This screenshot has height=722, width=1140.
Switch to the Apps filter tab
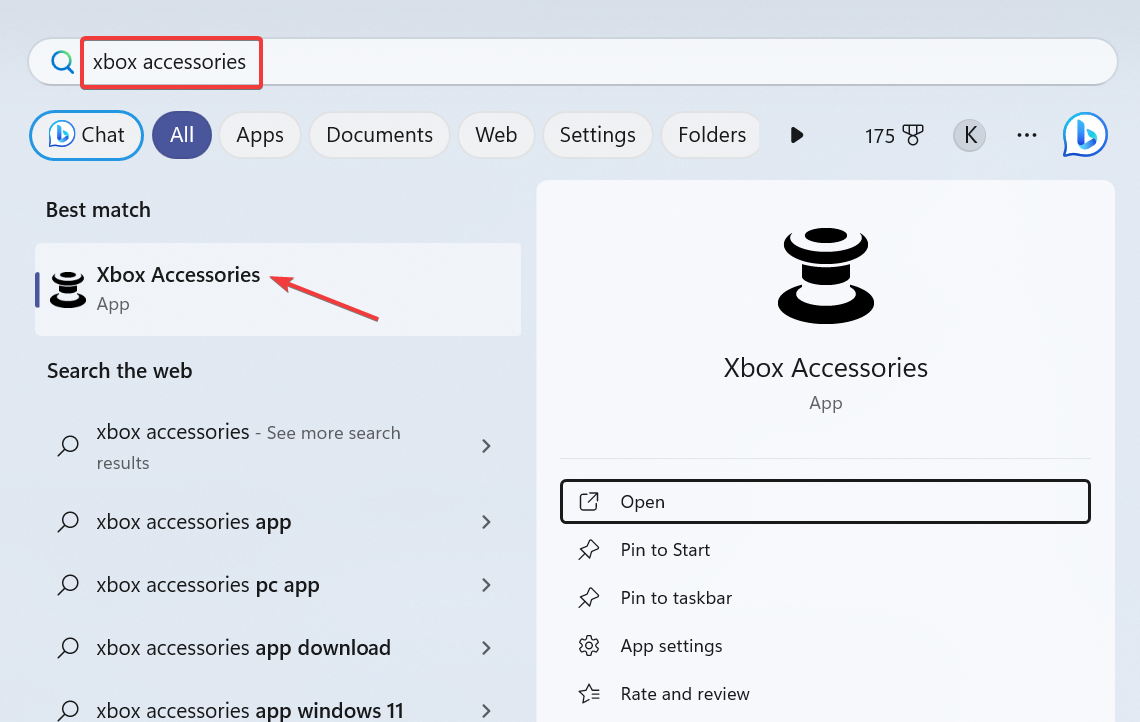coord(260,135)
